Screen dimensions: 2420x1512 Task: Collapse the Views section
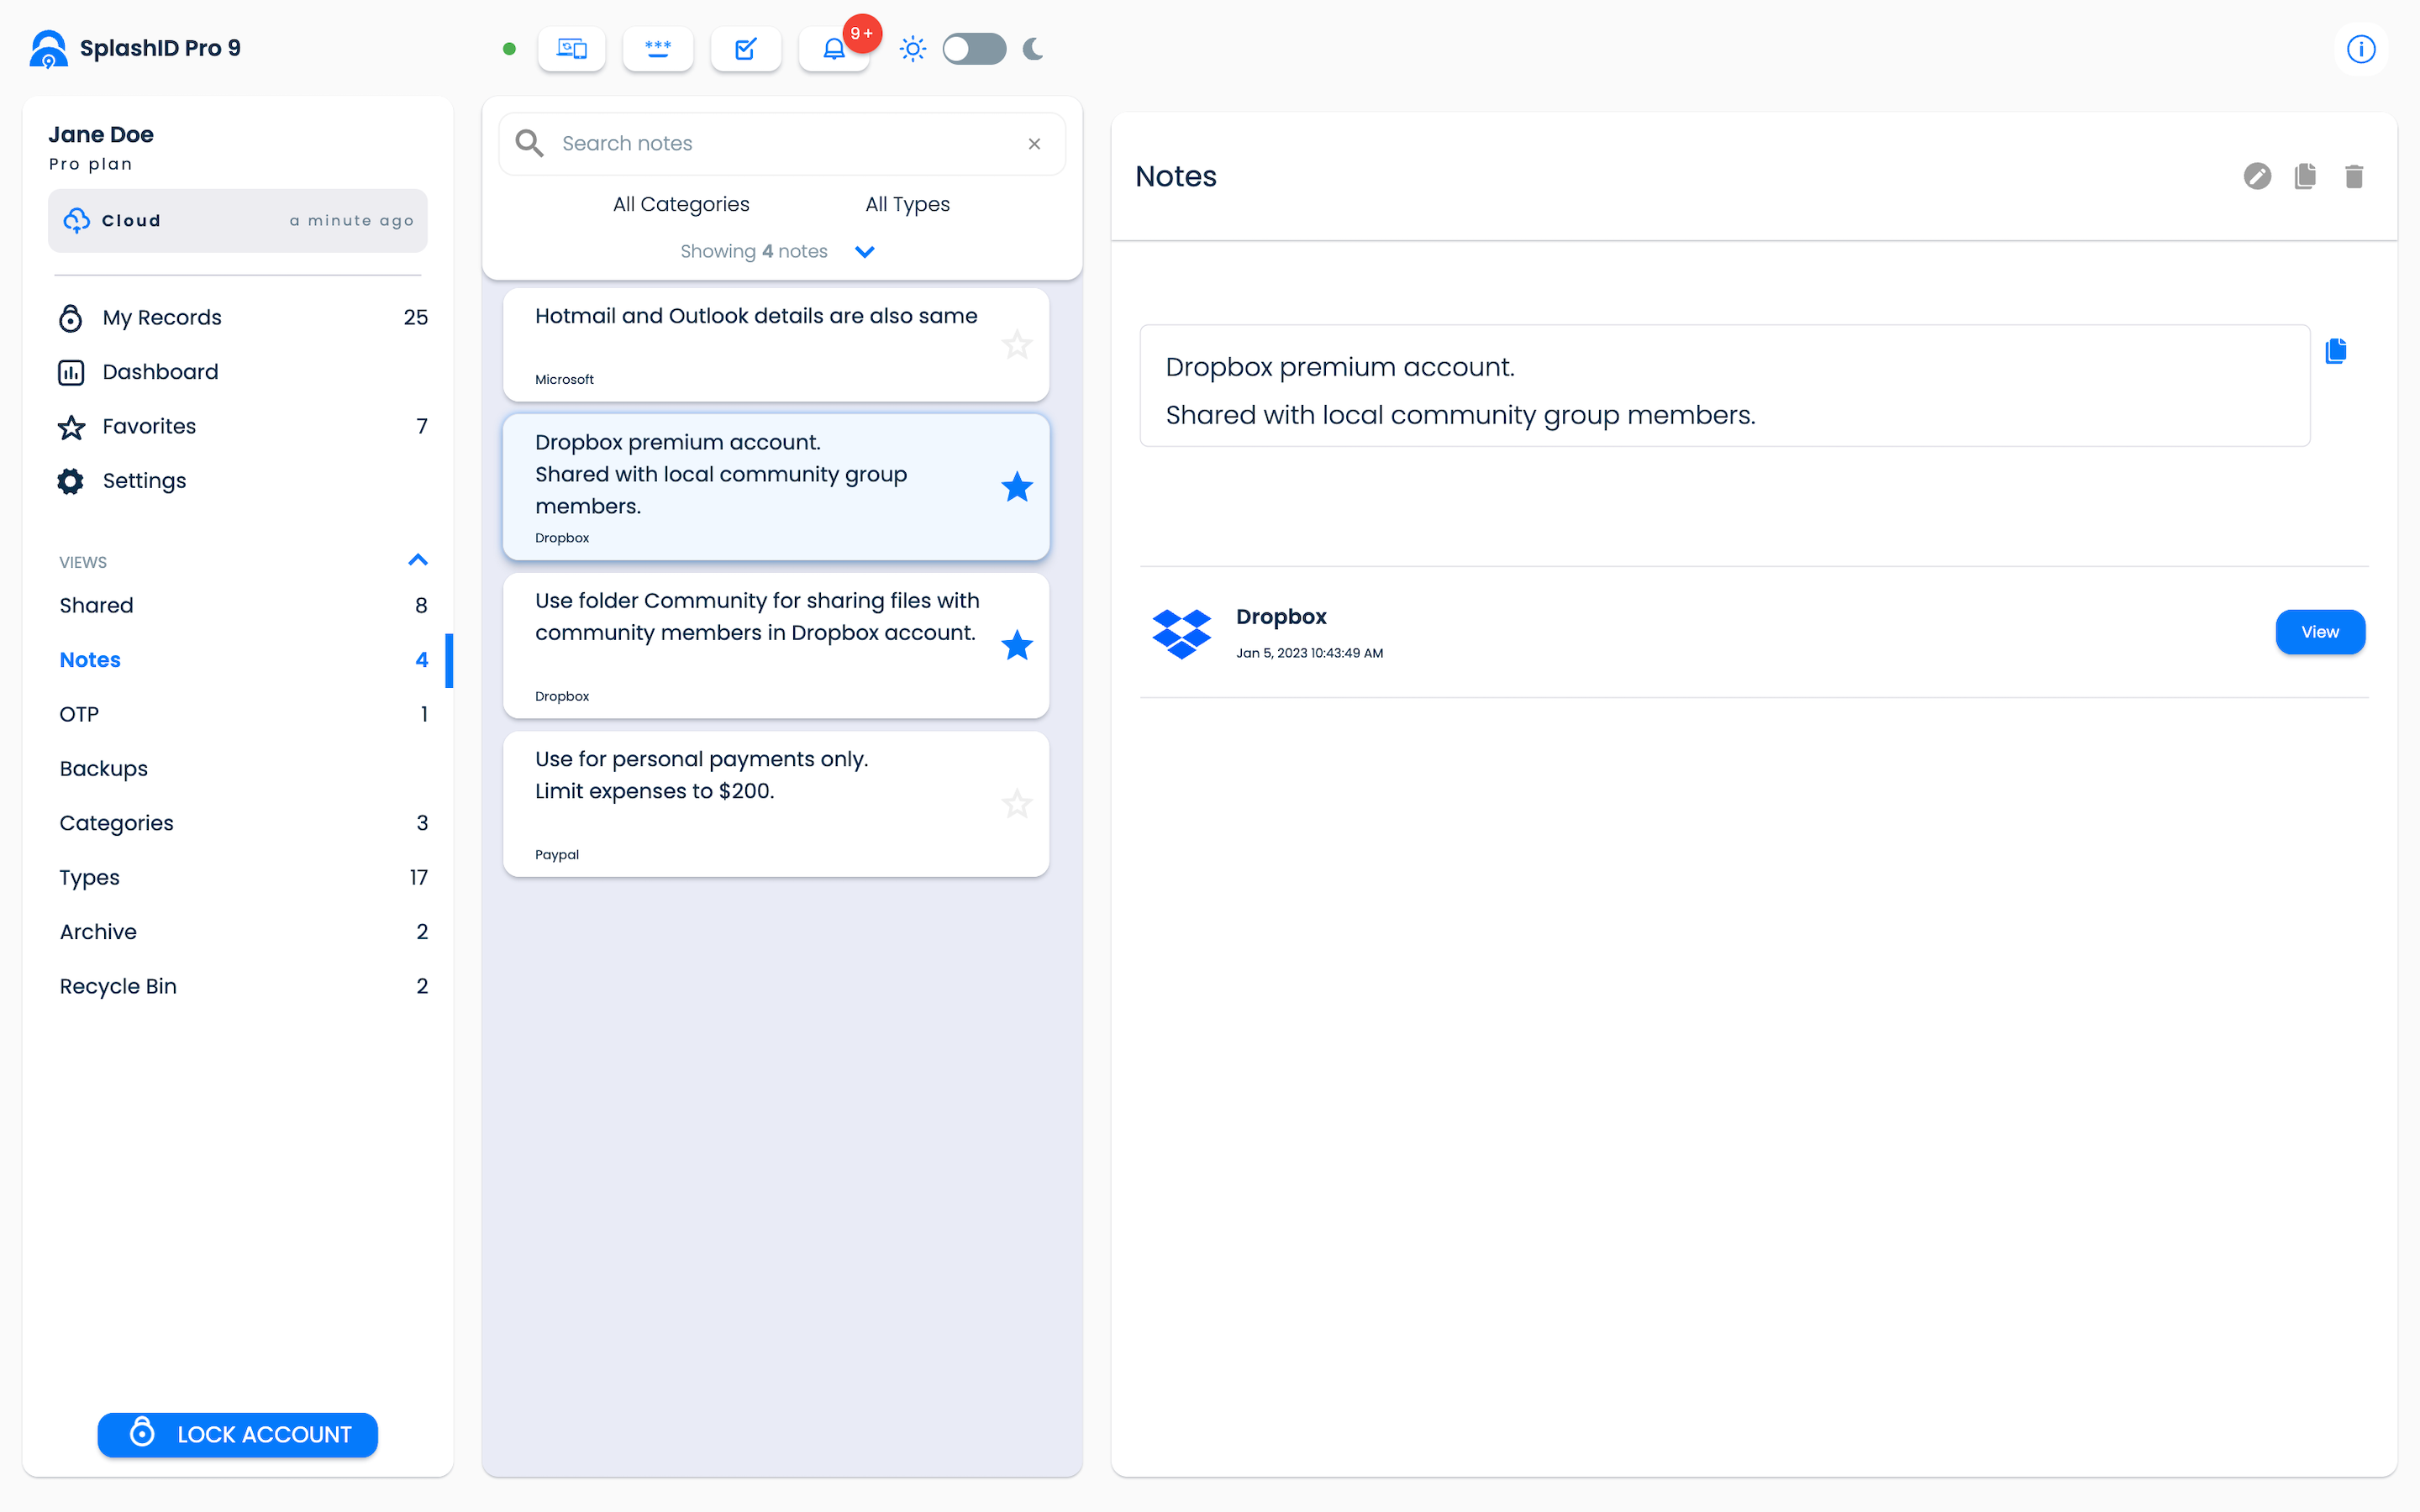click(418, 560)
